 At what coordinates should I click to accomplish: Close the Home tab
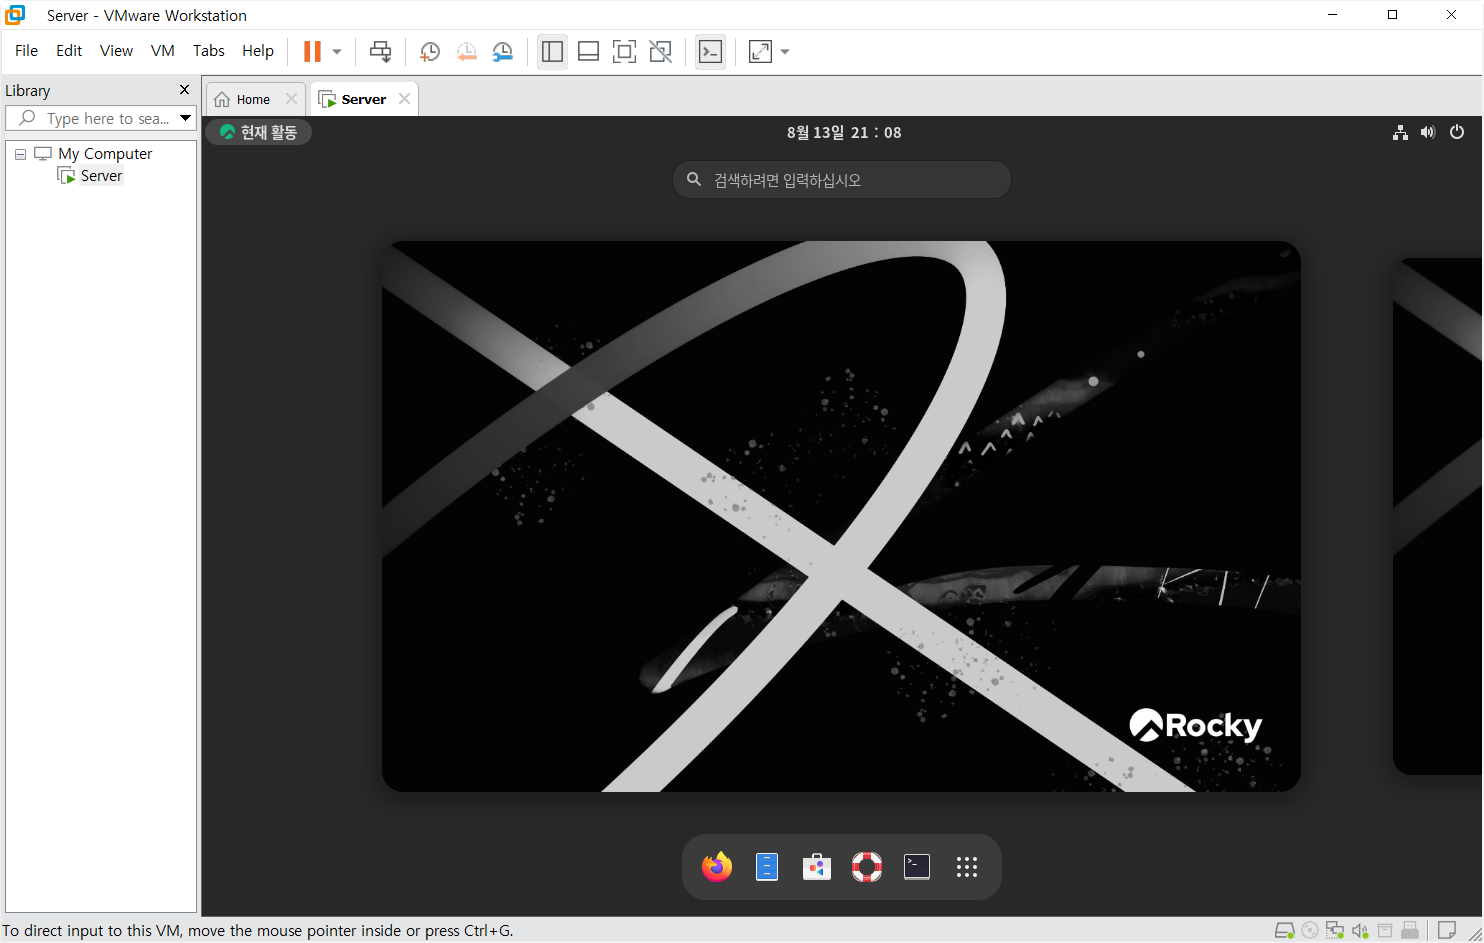(291, 99)
